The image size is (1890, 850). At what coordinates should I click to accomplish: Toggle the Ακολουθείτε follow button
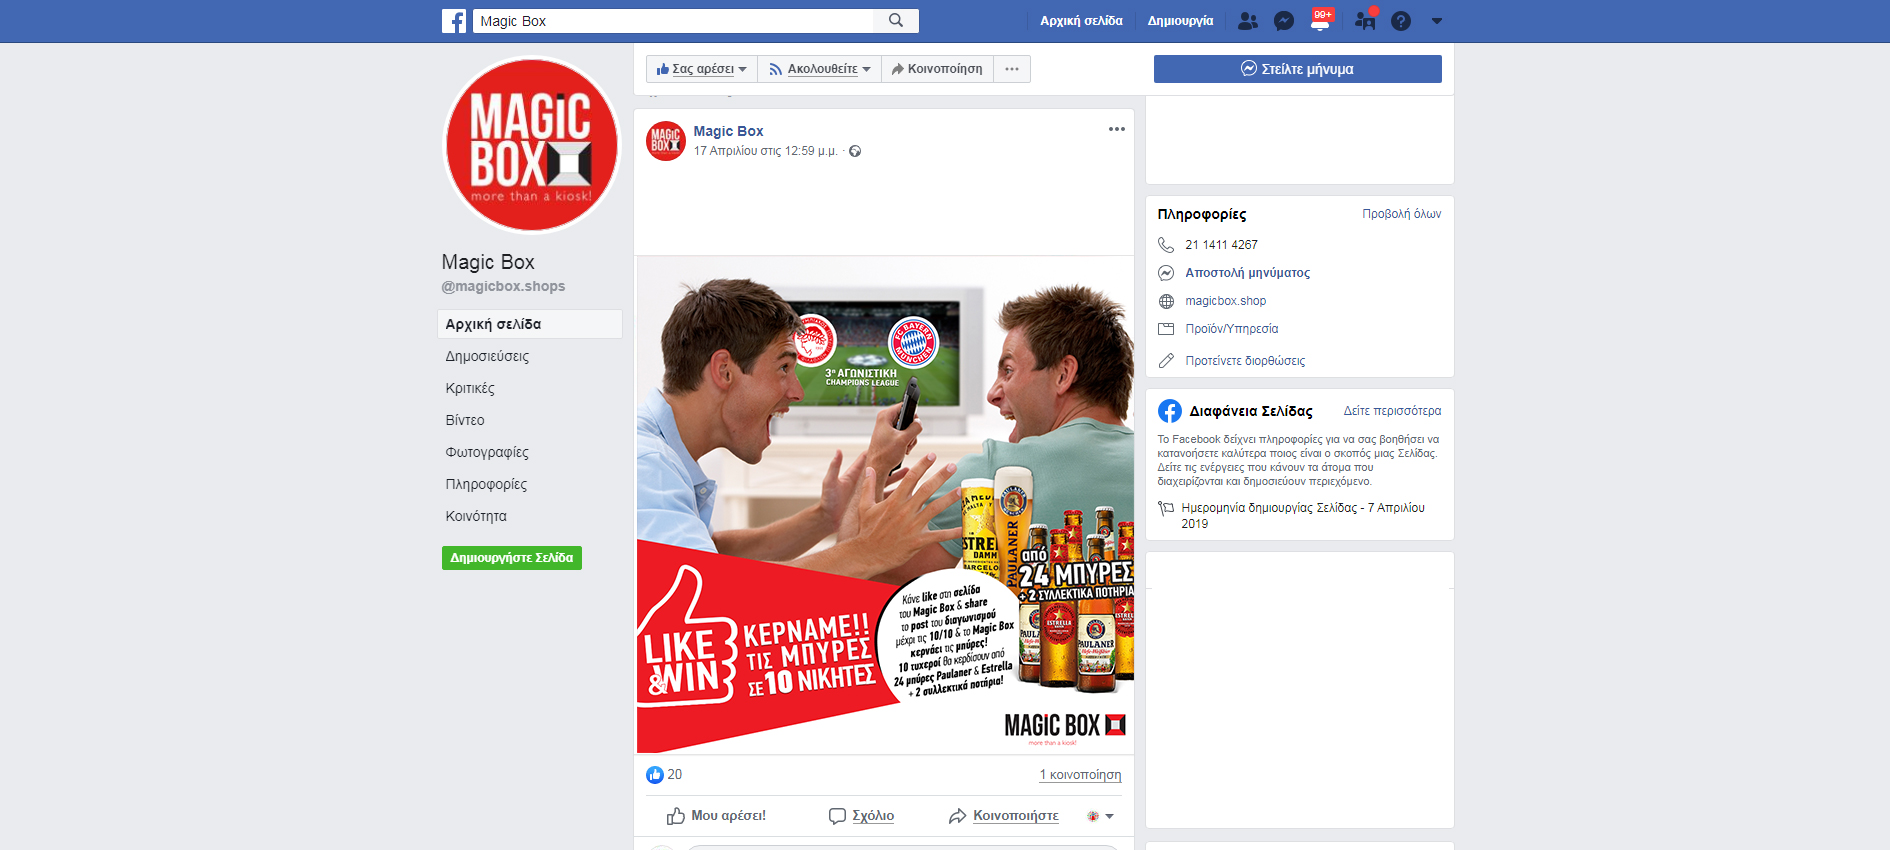pos(819,69)
